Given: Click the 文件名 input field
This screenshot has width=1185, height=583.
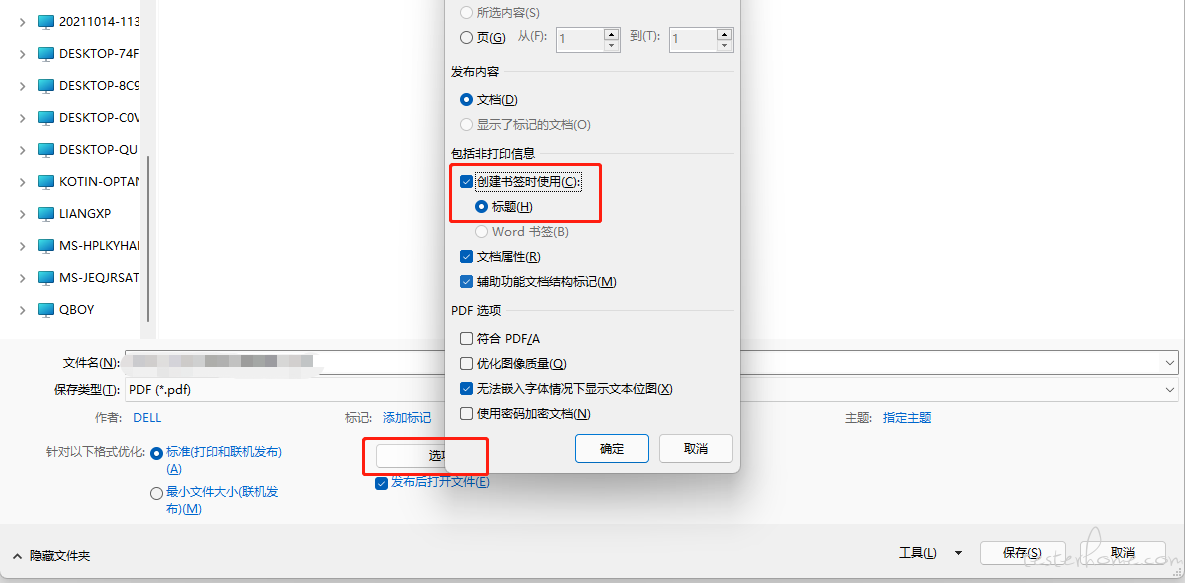Looking at the screenshot, I should click(651, 363).
